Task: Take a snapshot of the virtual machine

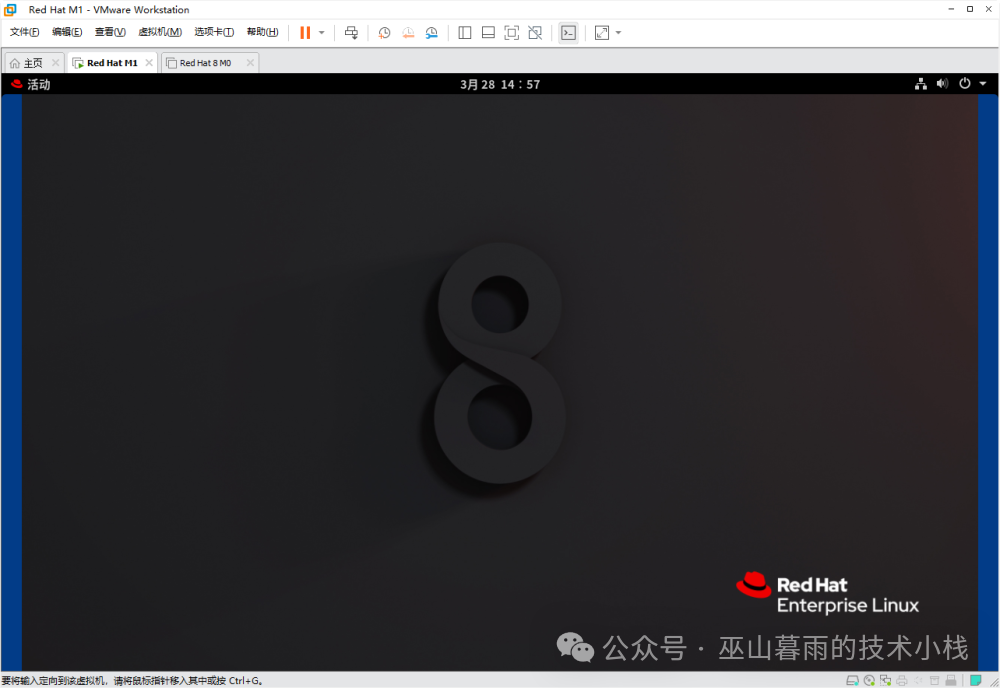Action: [x=385, y=32]
